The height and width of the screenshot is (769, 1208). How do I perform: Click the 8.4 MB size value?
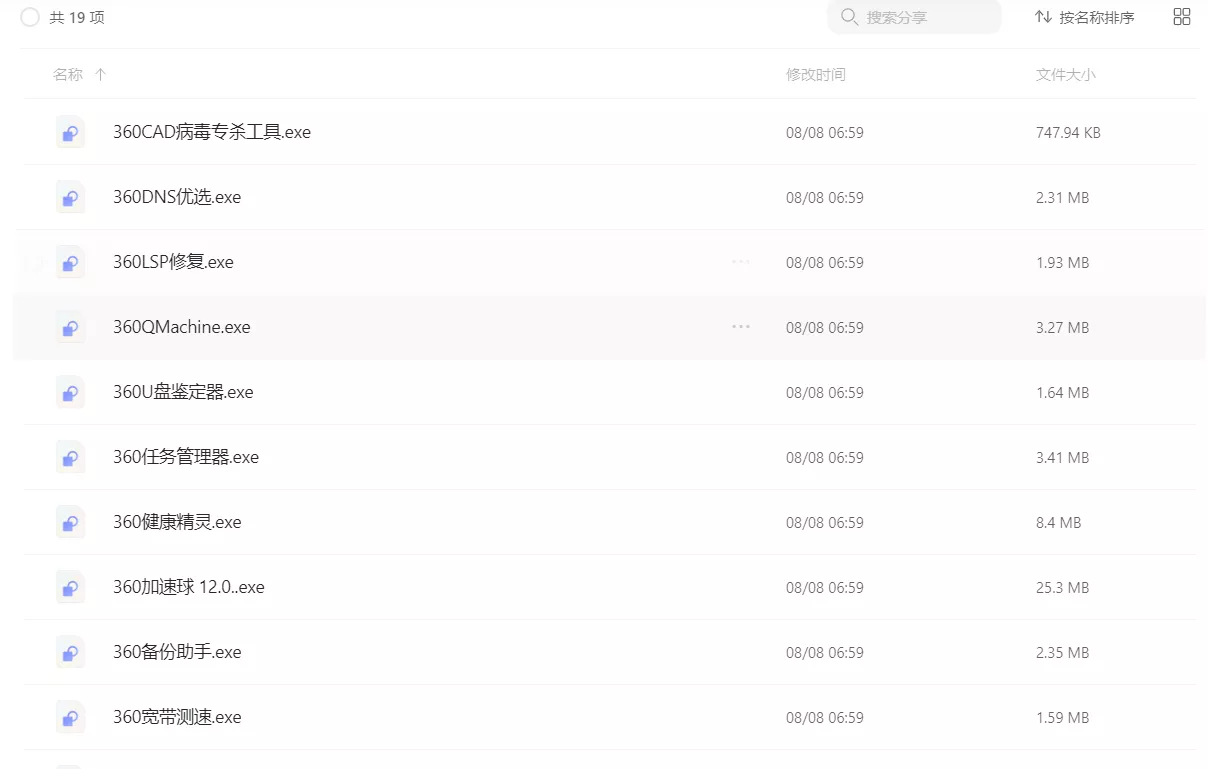pos(1058,522)
